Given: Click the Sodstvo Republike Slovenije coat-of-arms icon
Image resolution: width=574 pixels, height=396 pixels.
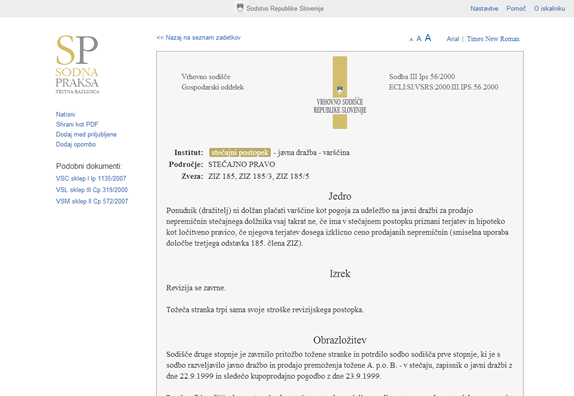Looking at the screenshot, I should coord(240,8).
